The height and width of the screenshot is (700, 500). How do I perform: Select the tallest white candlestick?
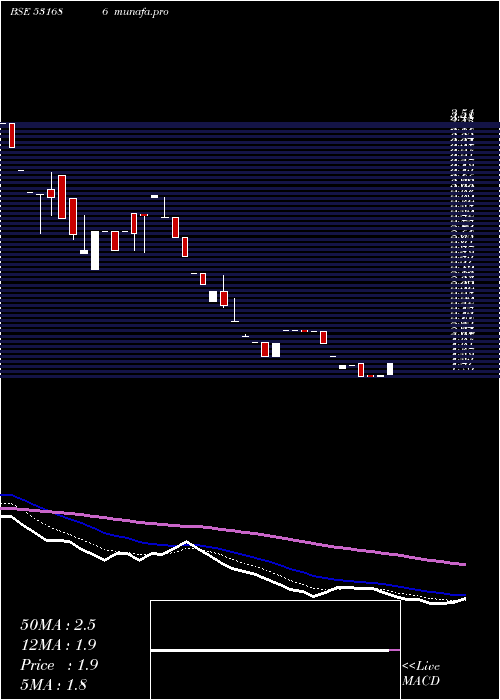[x=95, y=250]
